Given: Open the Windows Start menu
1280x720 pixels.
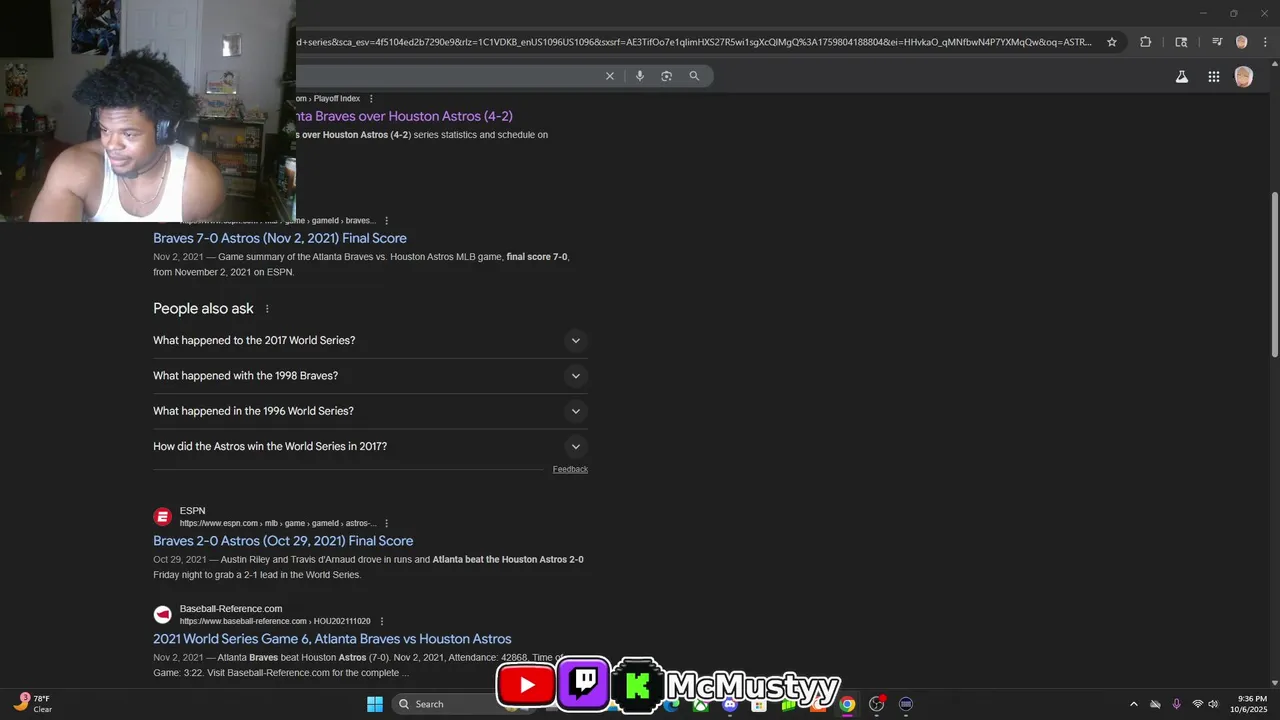Looking at the screenshot, I should pyautogui.click(x=375, y=704).
